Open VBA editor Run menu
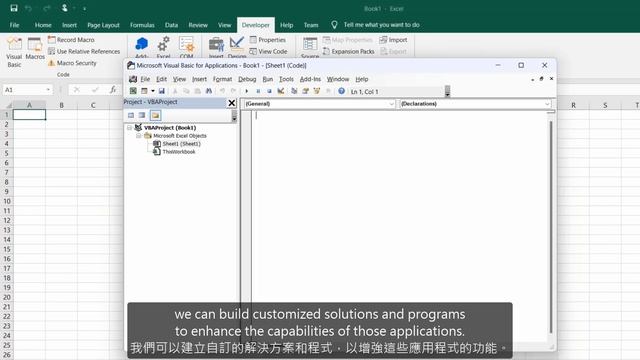The height and width of the screenshot is (360, 640). pyautogui.click(x=268, y=79)
